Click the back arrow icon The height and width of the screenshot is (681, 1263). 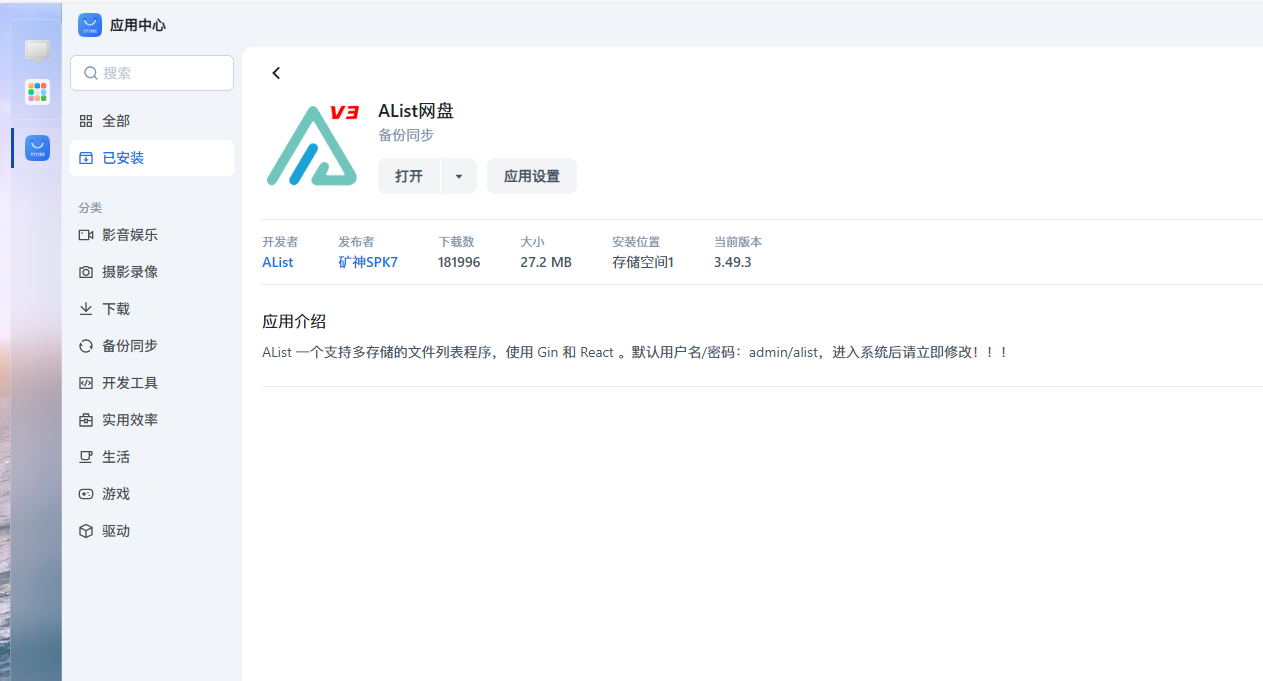click(276, 73)
